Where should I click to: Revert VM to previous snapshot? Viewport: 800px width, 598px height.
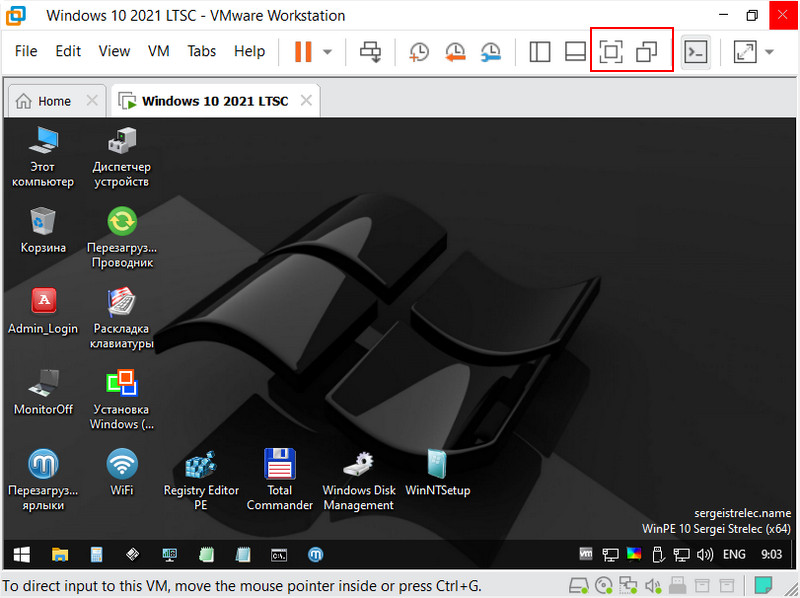[x=455, y=52]
